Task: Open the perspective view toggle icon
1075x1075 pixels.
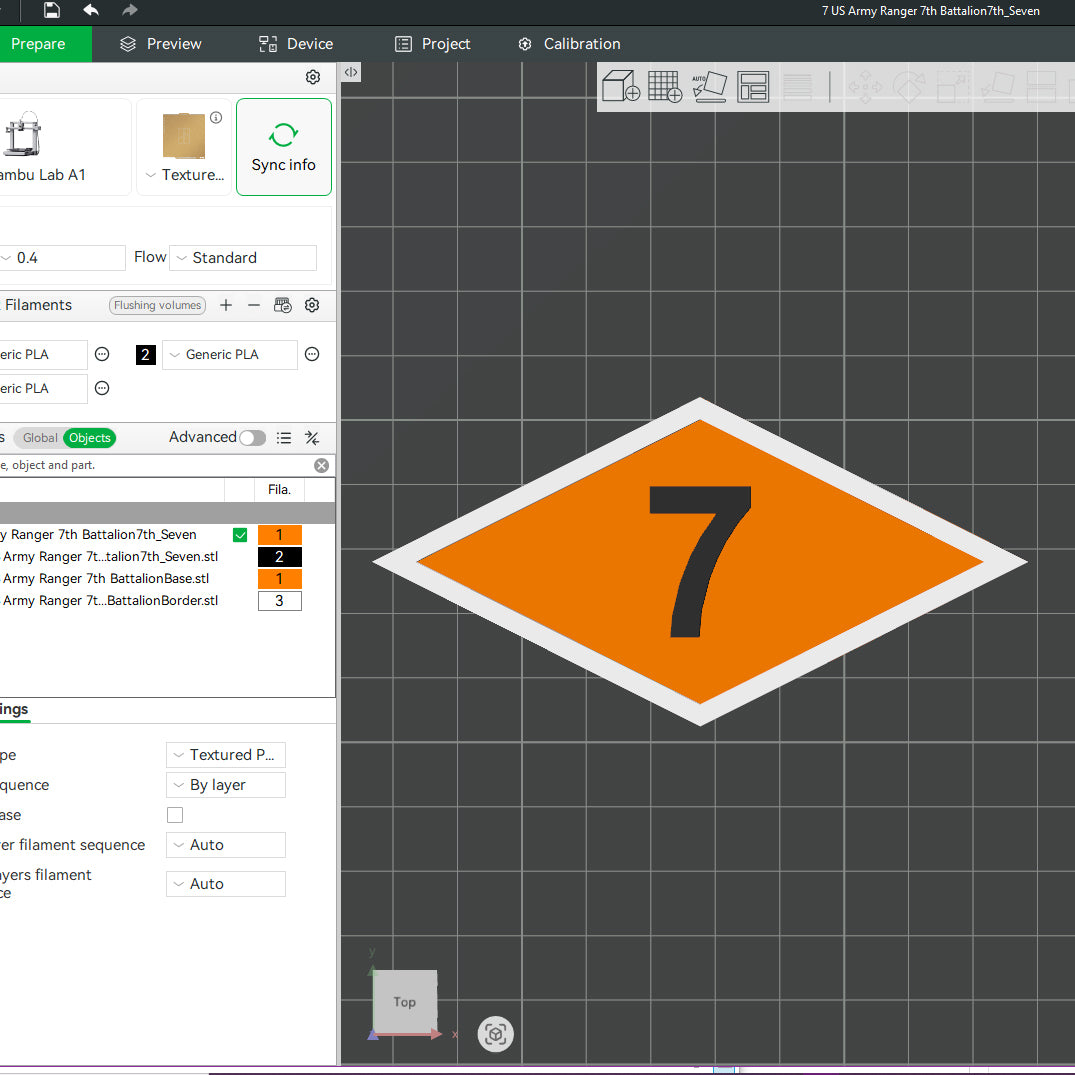Action: click(x=495, y=1034)
